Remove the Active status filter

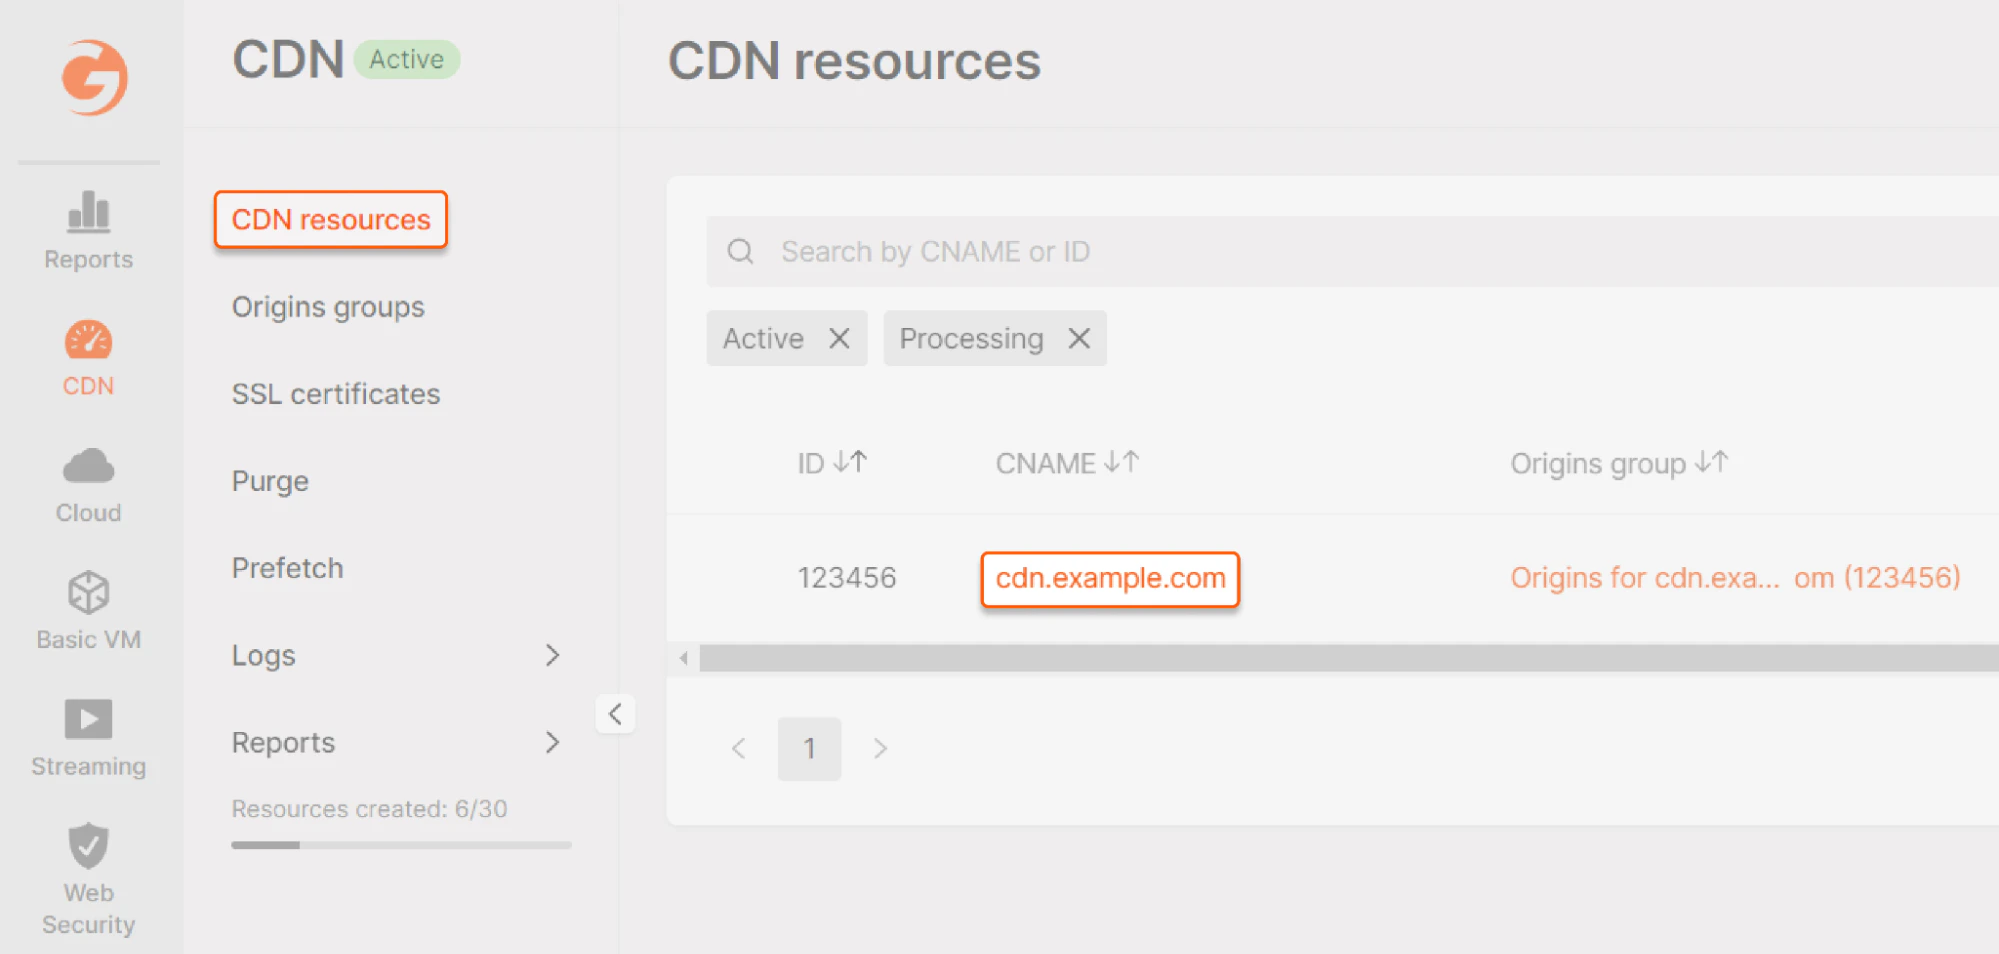click(840, 338)
